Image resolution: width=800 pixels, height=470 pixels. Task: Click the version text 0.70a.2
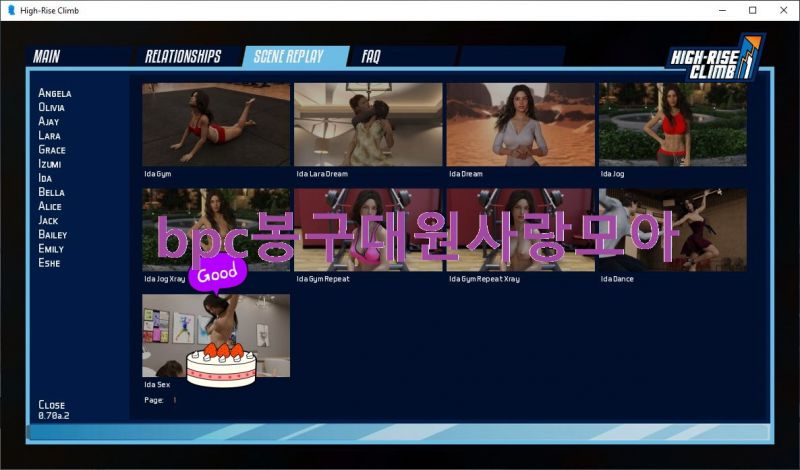pos(54,416)
